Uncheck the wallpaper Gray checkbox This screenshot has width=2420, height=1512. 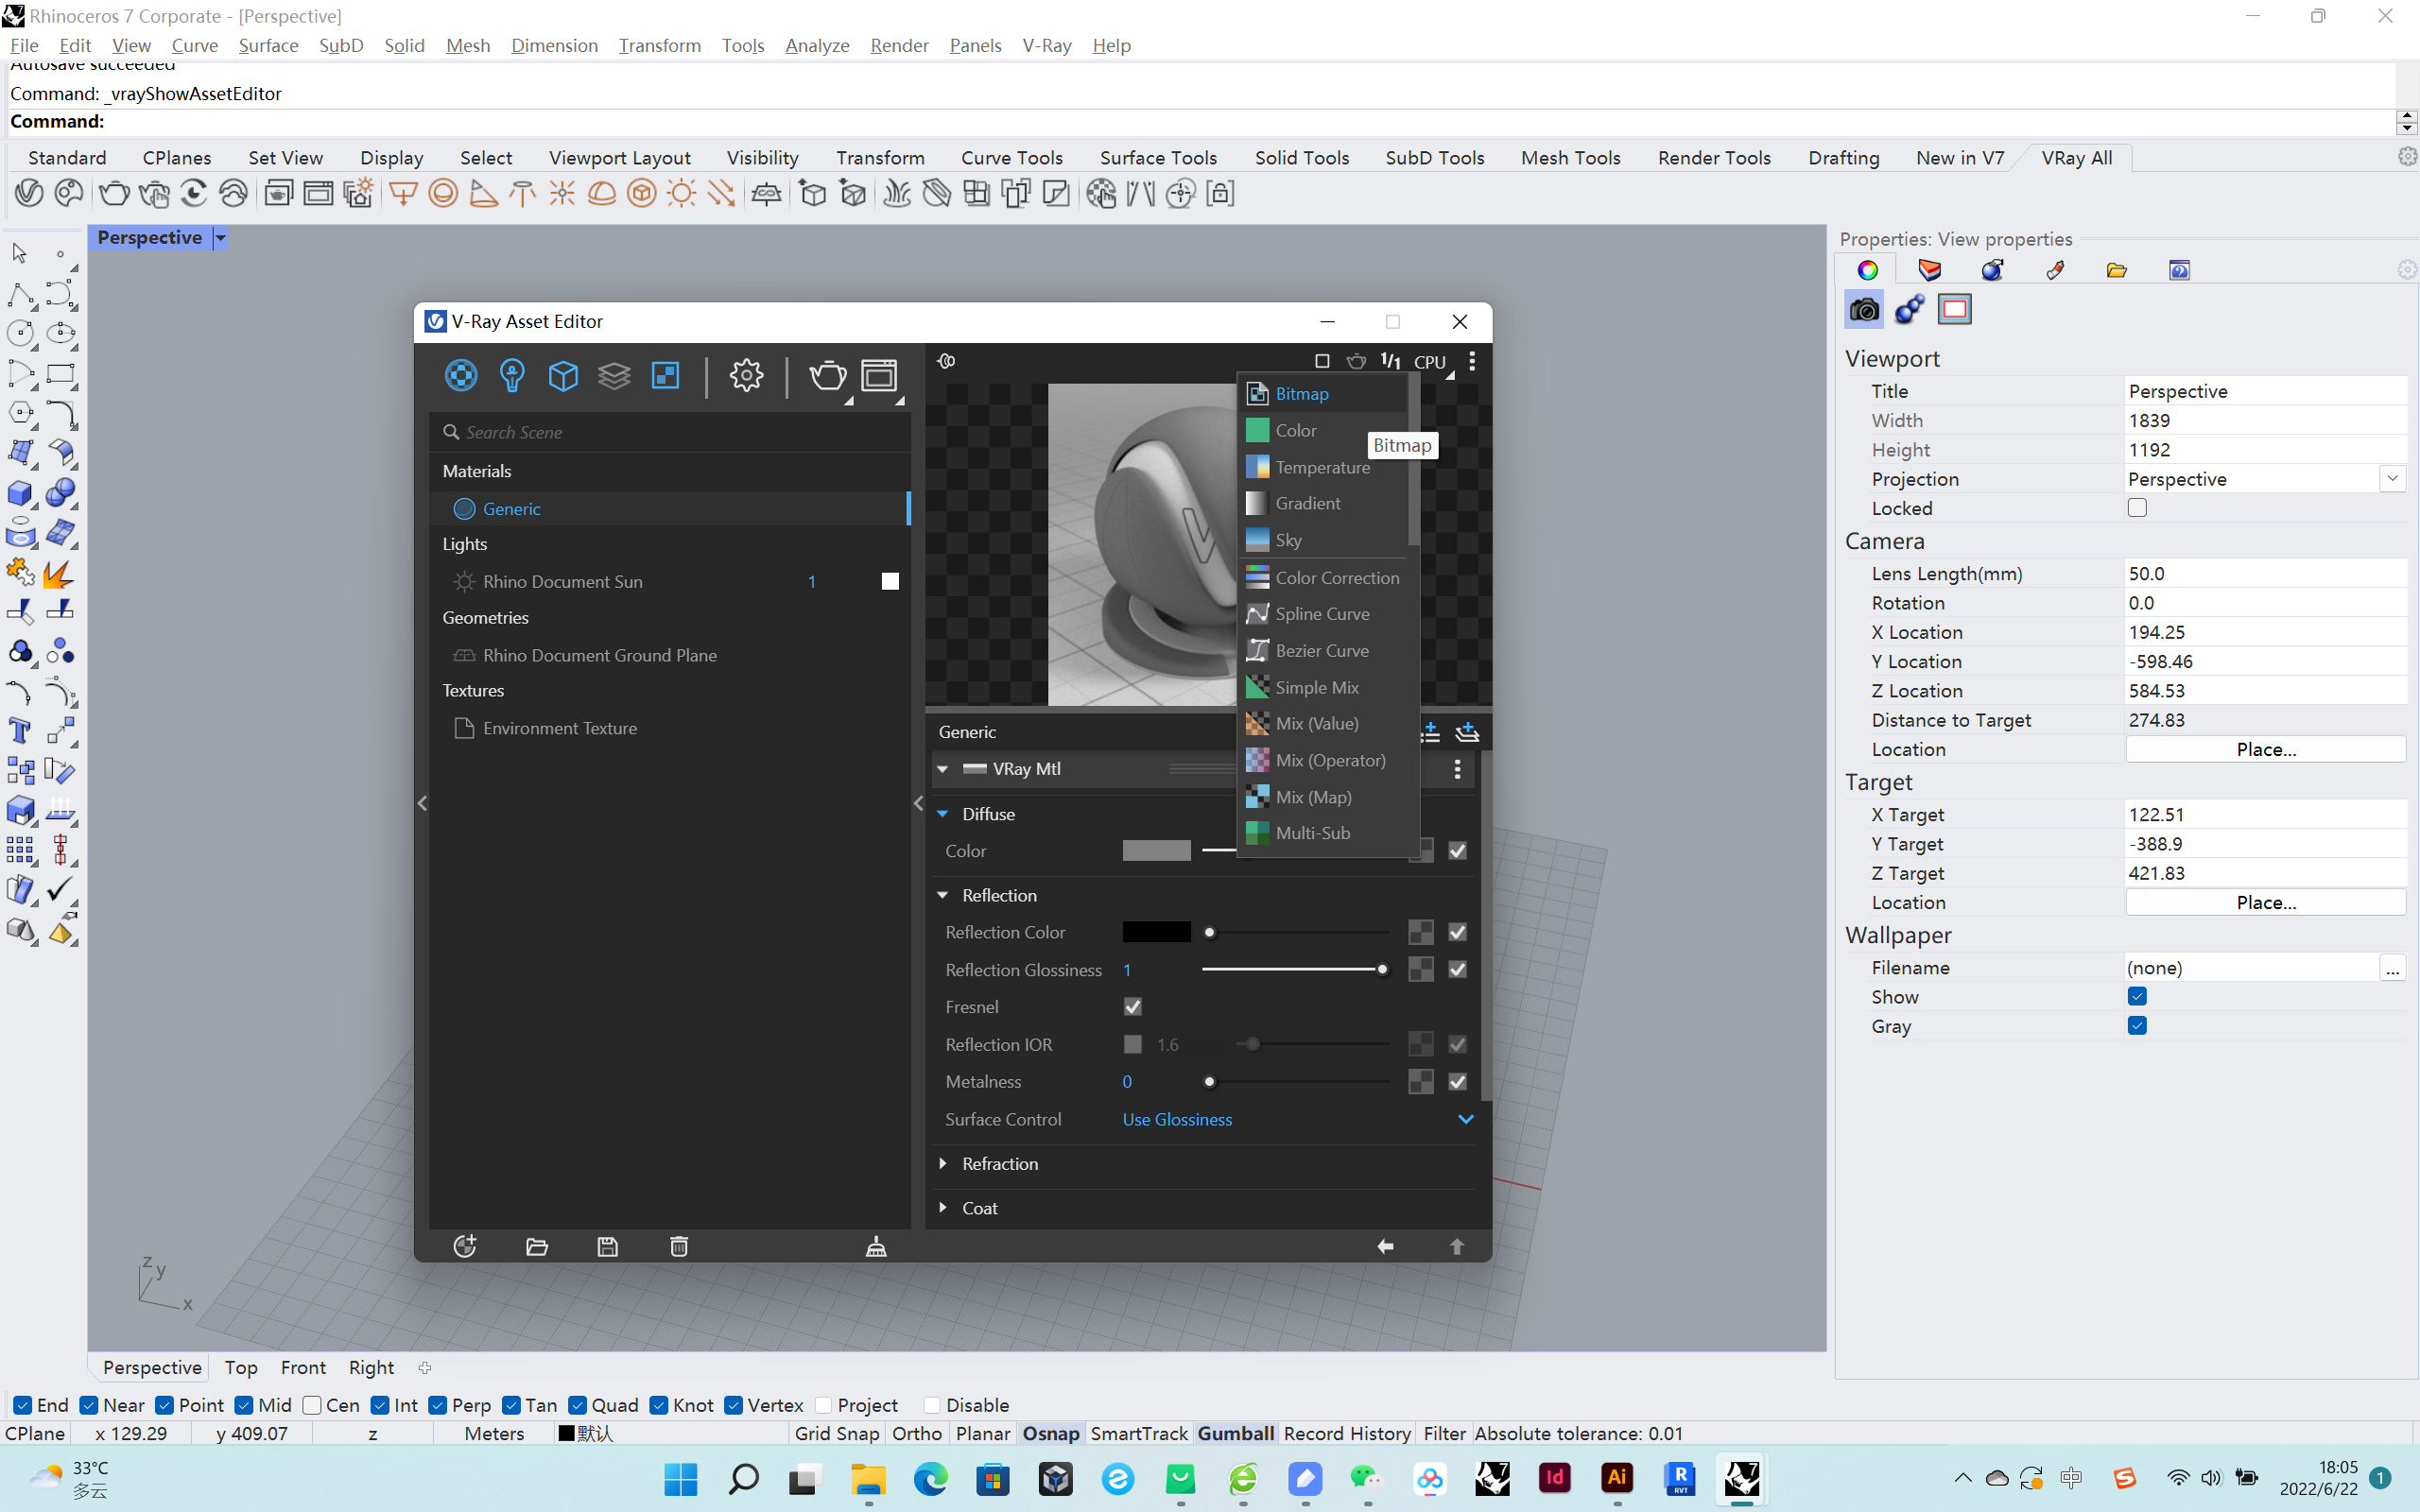[x=2137, y=1026]
